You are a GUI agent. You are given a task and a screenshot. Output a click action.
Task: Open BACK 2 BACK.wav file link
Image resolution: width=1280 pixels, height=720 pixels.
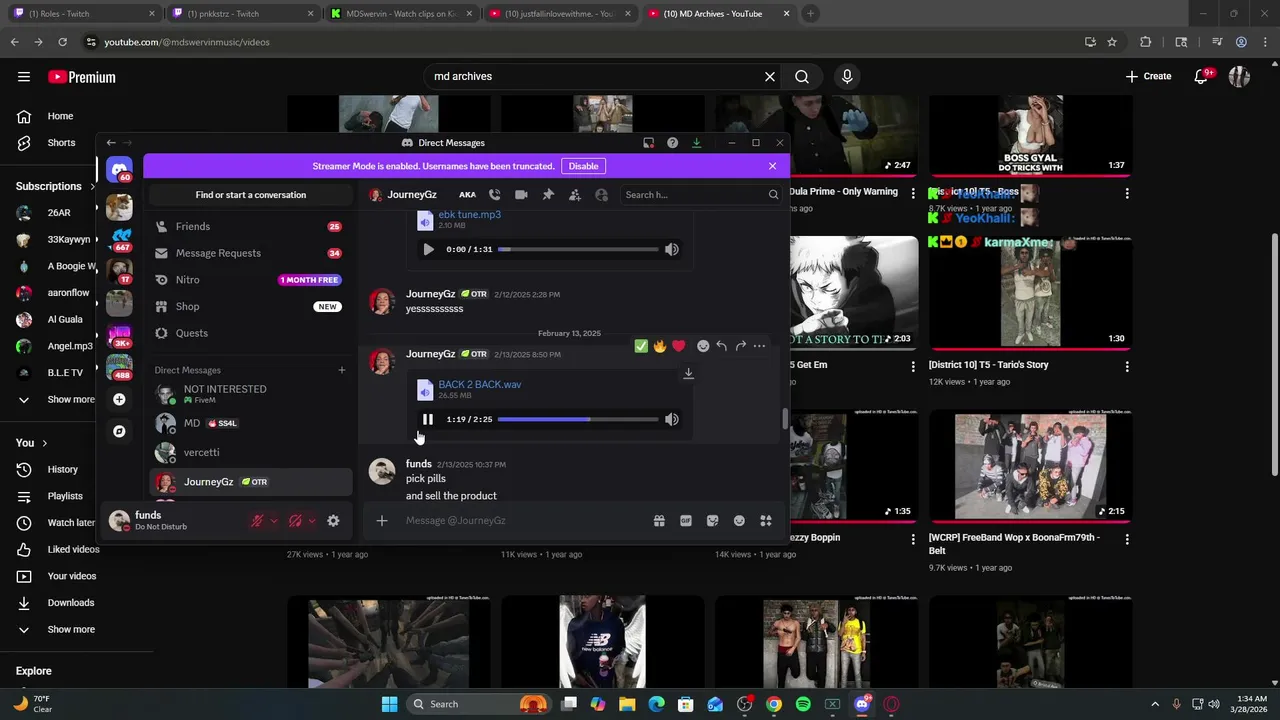(x=479, y=384)
